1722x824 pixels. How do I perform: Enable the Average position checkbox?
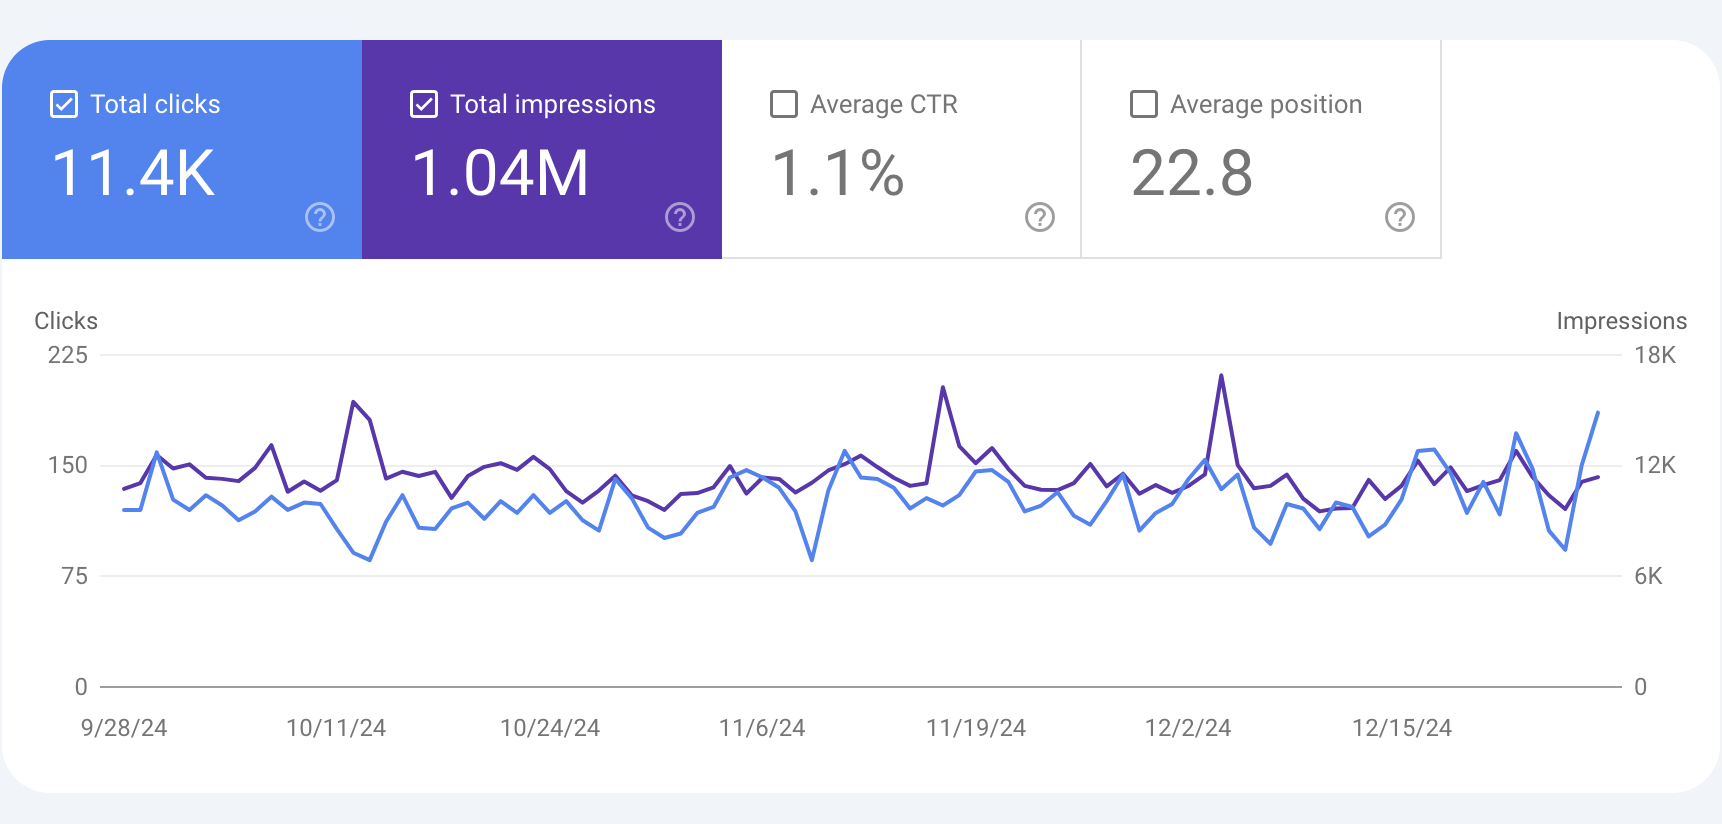(x=1144, y=104)
